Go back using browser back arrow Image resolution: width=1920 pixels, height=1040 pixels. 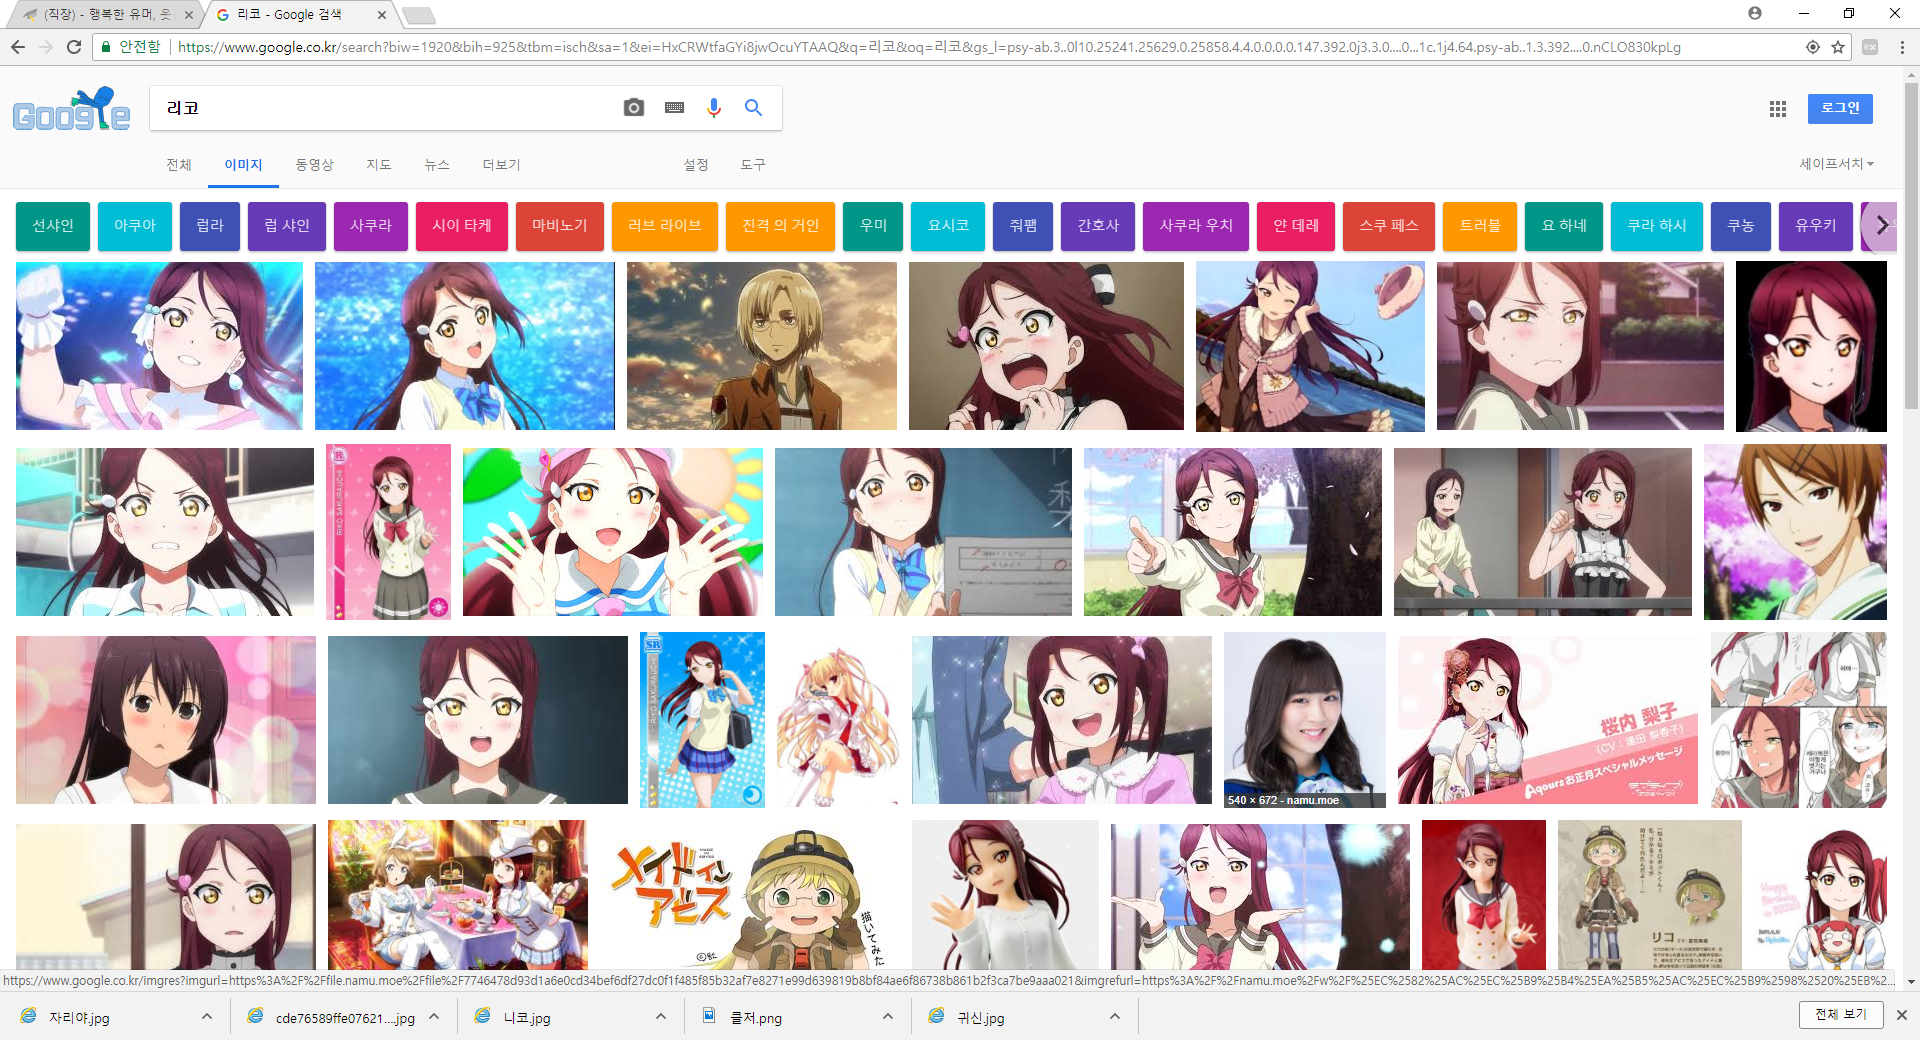(x=18, y=47)
